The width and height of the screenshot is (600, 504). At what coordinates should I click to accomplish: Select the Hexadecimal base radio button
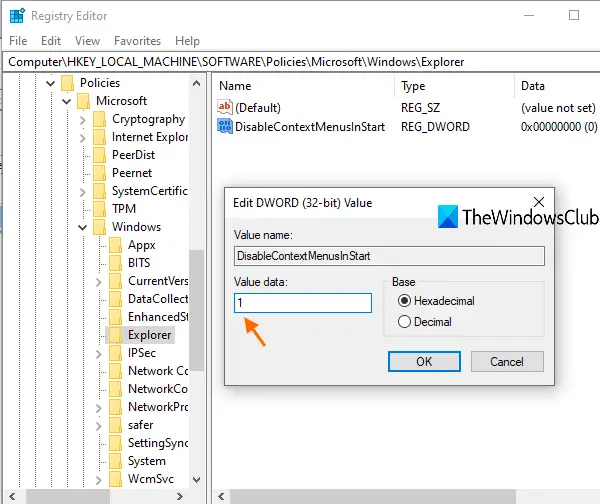point(404,301)
